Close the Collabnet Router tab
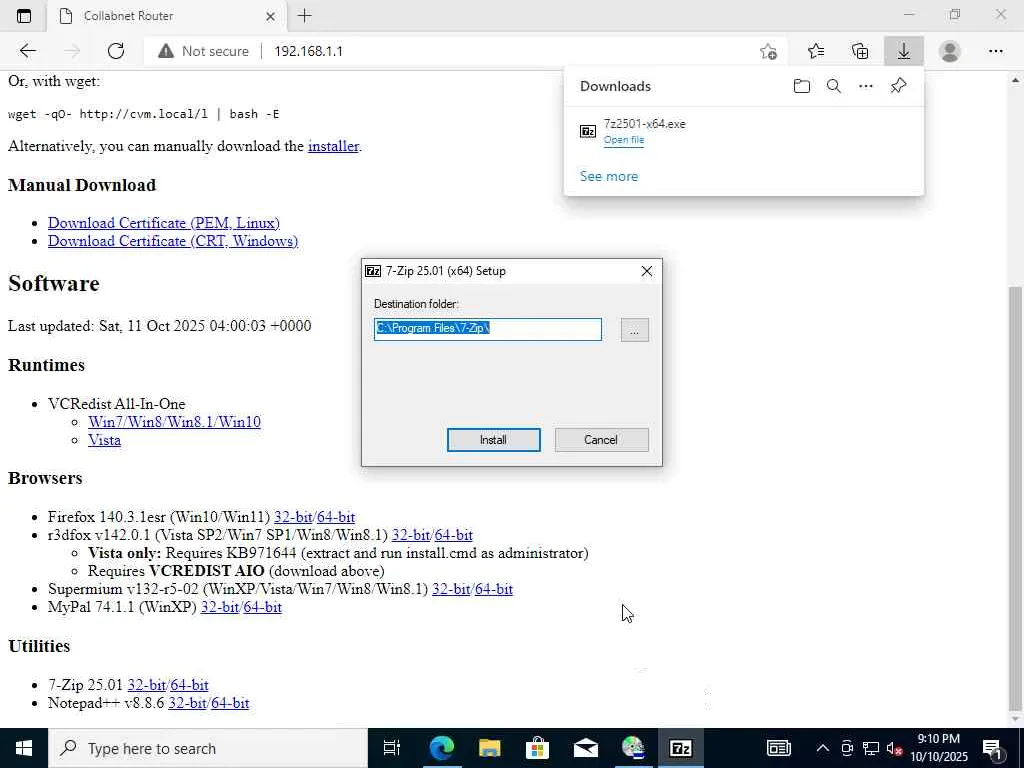1024x768 pixels. click(x=270, y=16)
